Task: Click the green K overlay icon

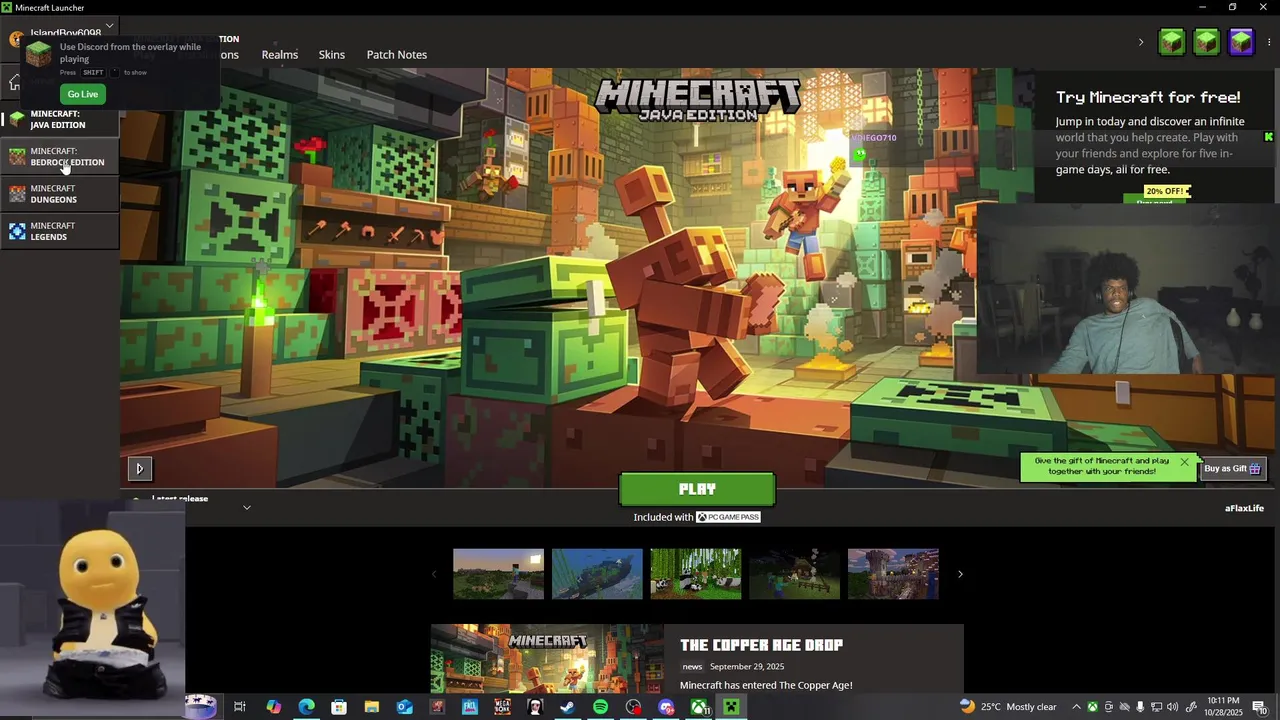Action: pos(1269,137)
